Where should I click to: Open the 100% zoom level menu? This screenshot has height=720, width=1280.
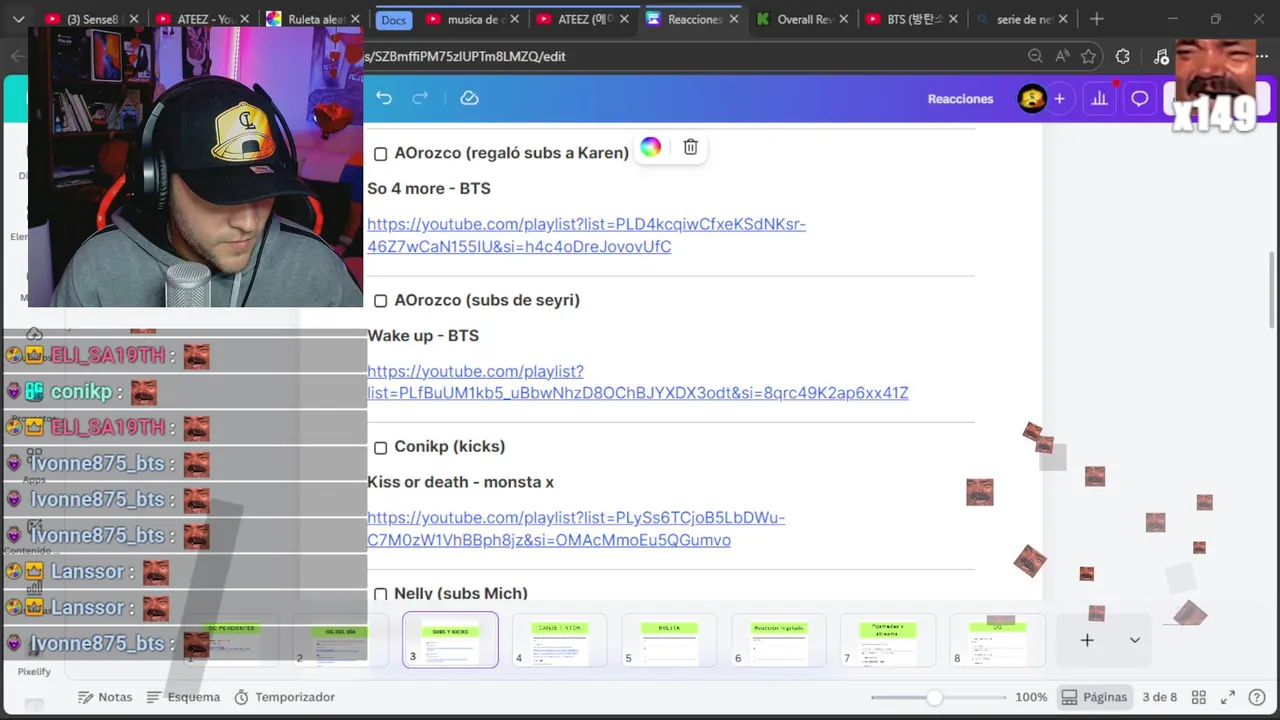[x=1031, y=697]
